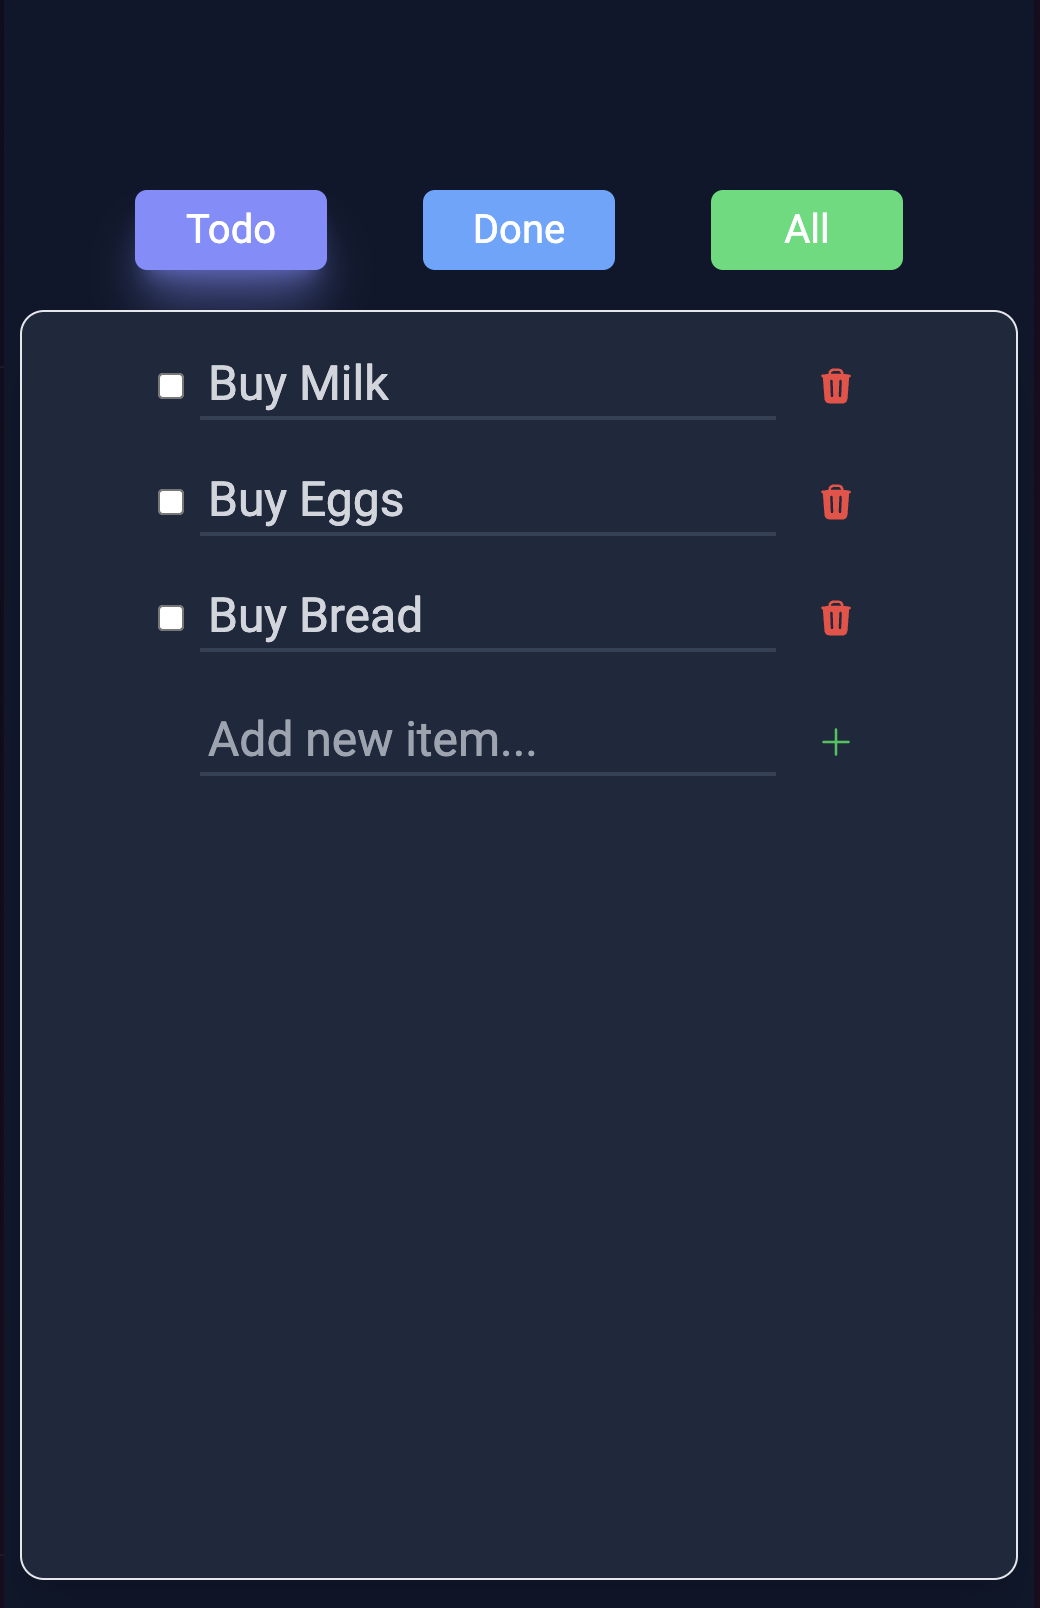Click the green plus add icon

coord(835,742)
